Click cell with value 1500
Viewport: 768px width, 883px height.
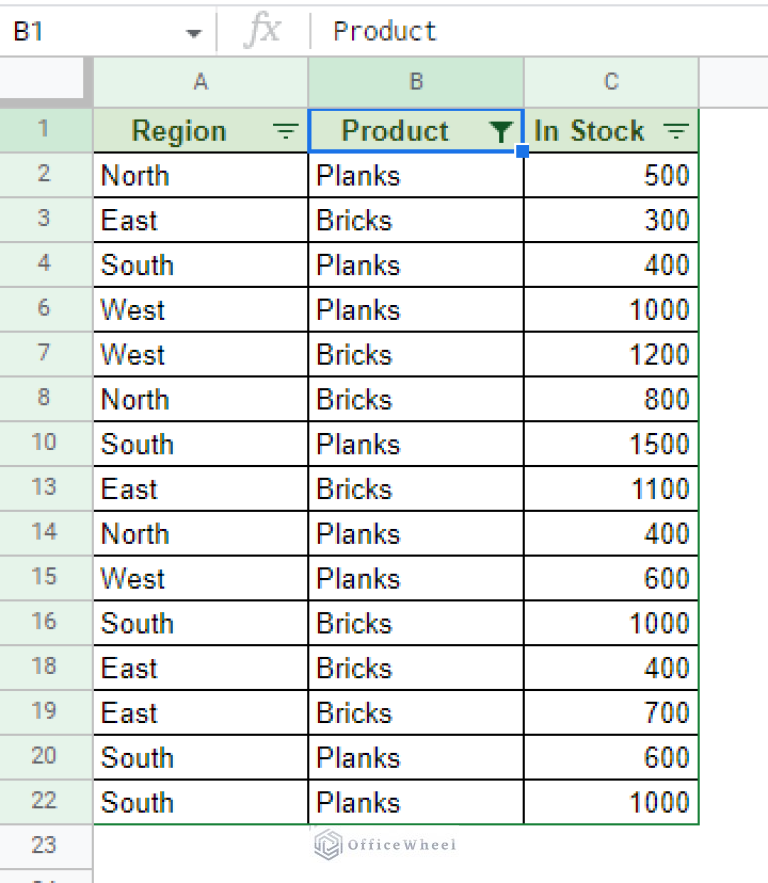tap(611, 444)
